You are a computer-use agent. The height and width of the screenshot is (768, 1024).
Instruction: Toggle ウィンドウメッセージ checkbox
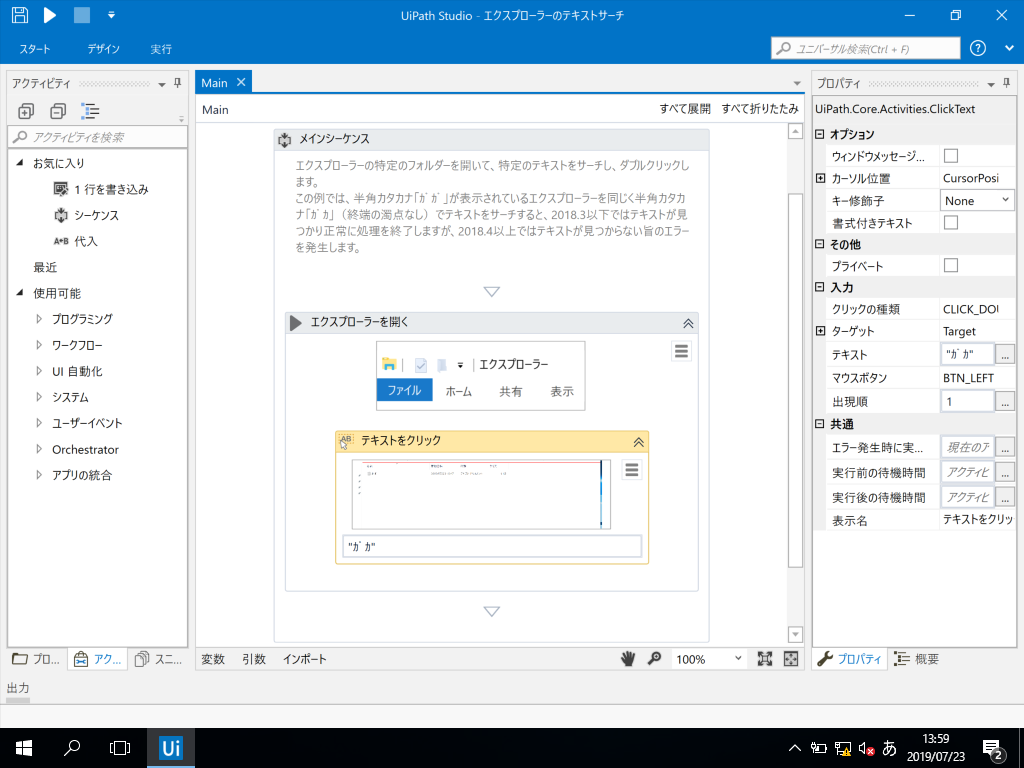[951, 155]
